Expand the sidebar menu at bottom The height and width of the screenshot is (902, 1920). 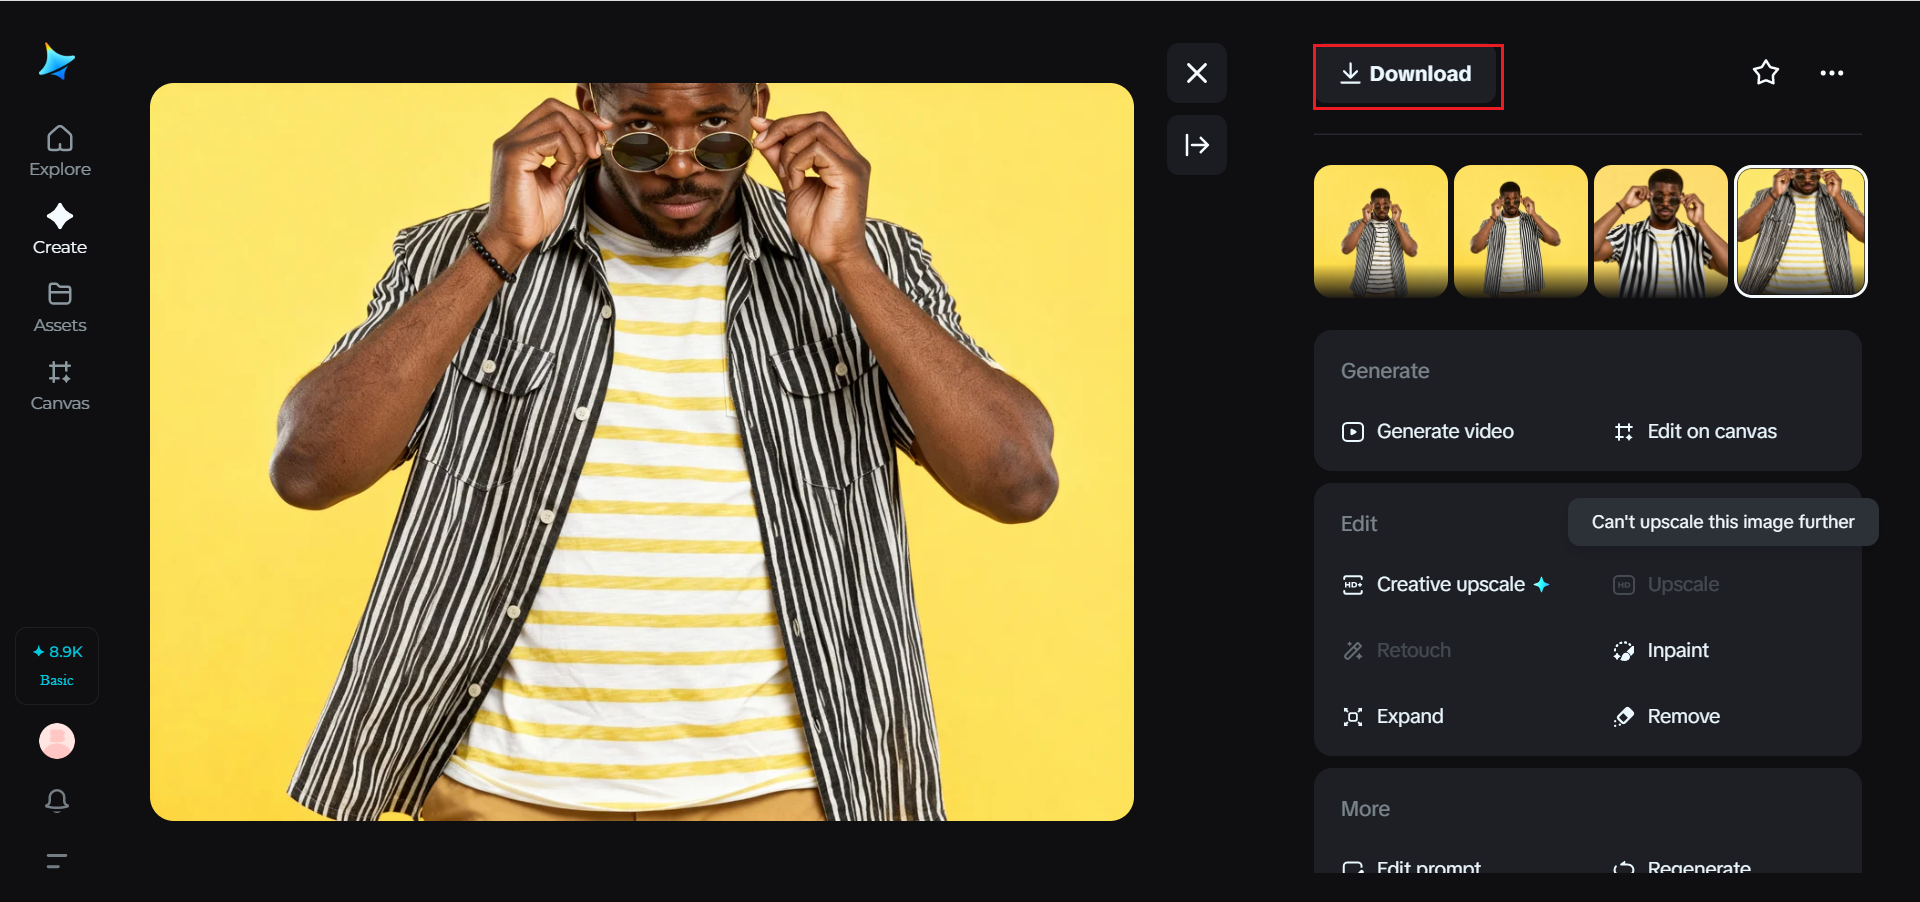coord(57,860)
